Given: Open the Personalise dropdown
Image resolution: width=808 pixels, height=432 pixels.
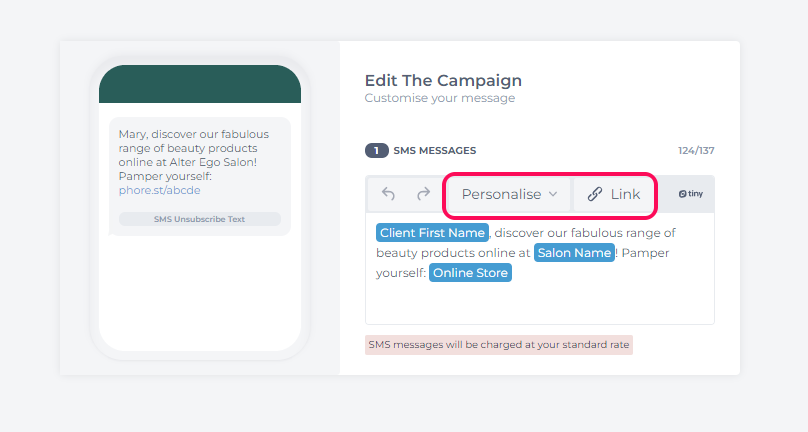Looking at the screenshot, I should 509,194.
